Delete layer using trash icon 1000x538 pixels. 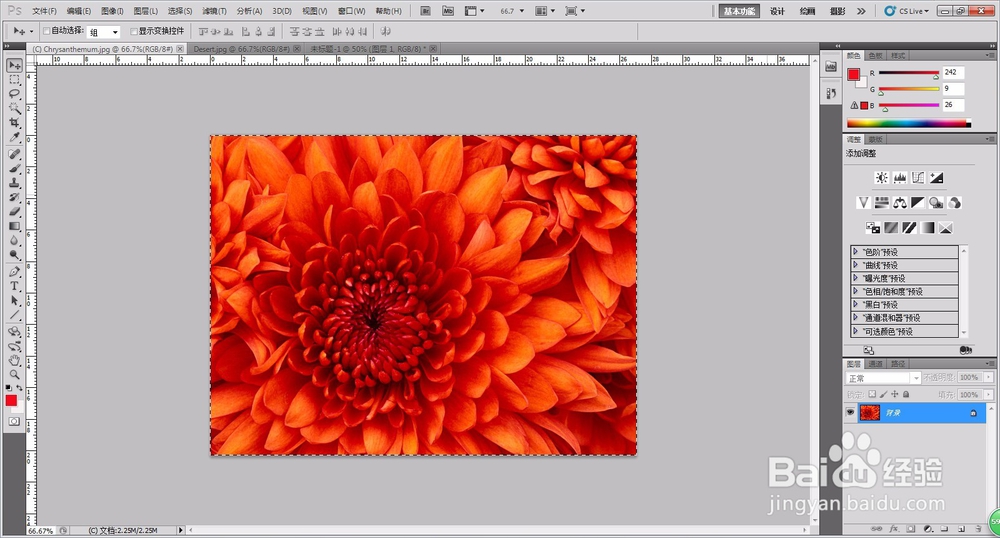[x=978, y=529]
